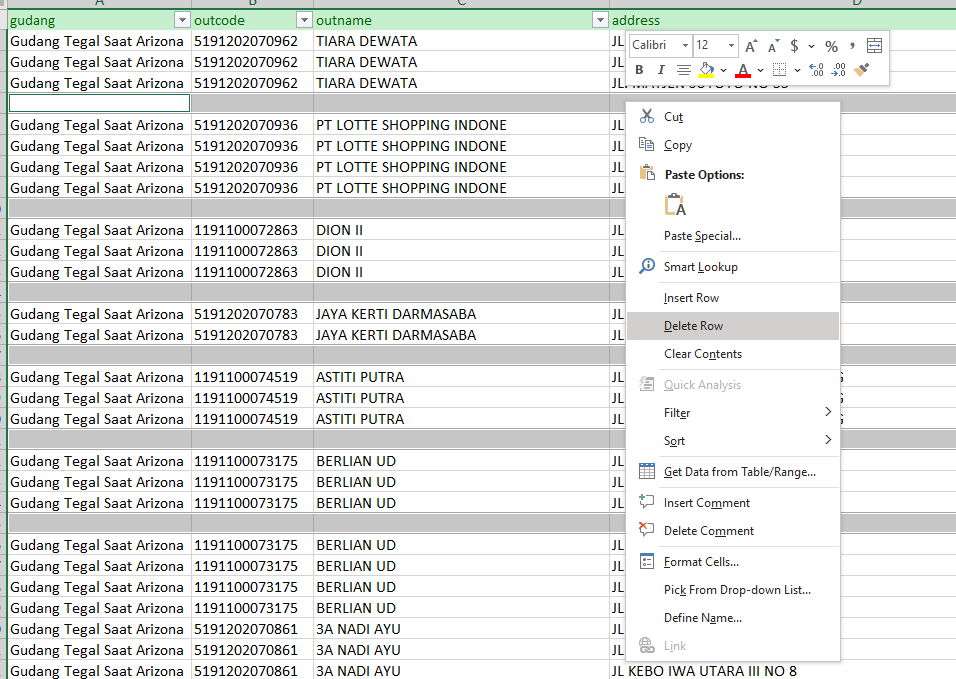Open gudang column filter dropdown
The image size is (956, 679).
[182, 21]
